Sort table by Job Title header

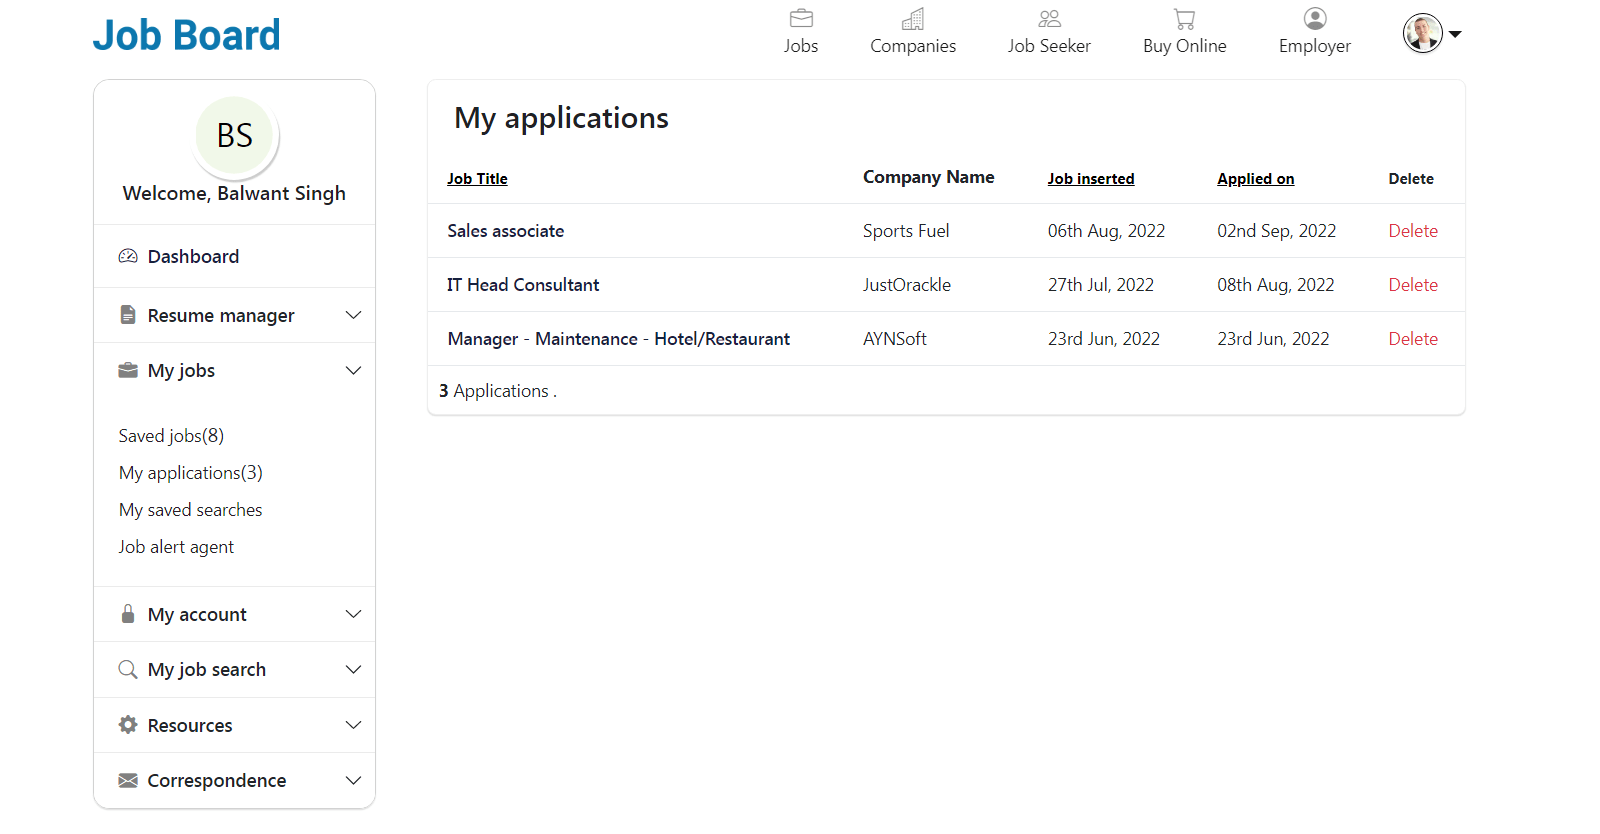(477, 179)
